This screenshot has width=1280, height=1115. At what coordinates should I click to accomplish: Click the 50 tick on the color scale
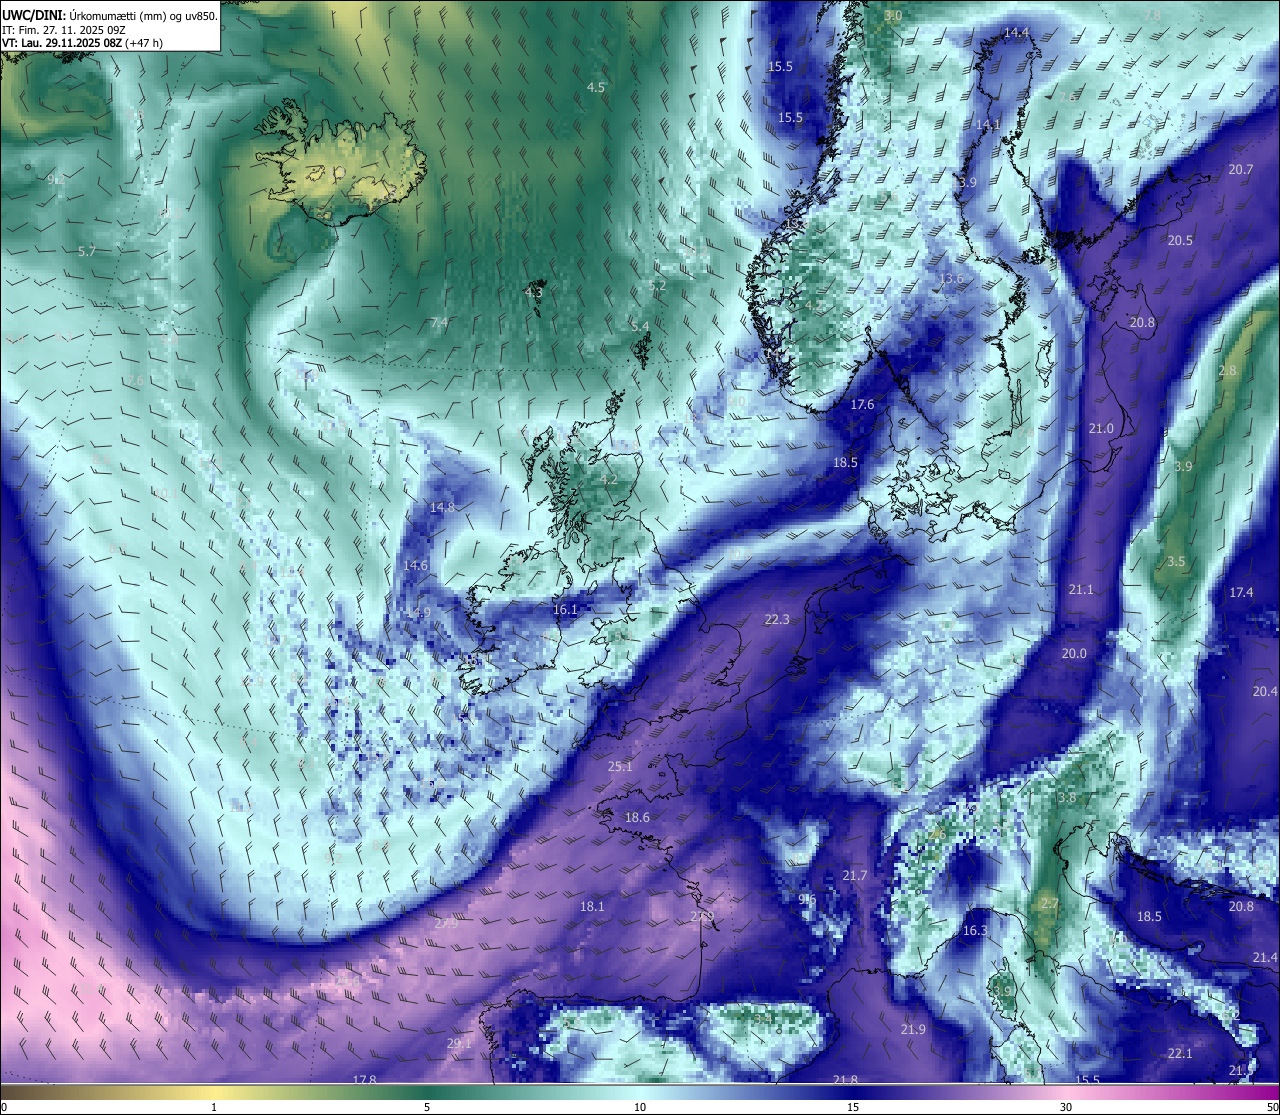1272,1107
